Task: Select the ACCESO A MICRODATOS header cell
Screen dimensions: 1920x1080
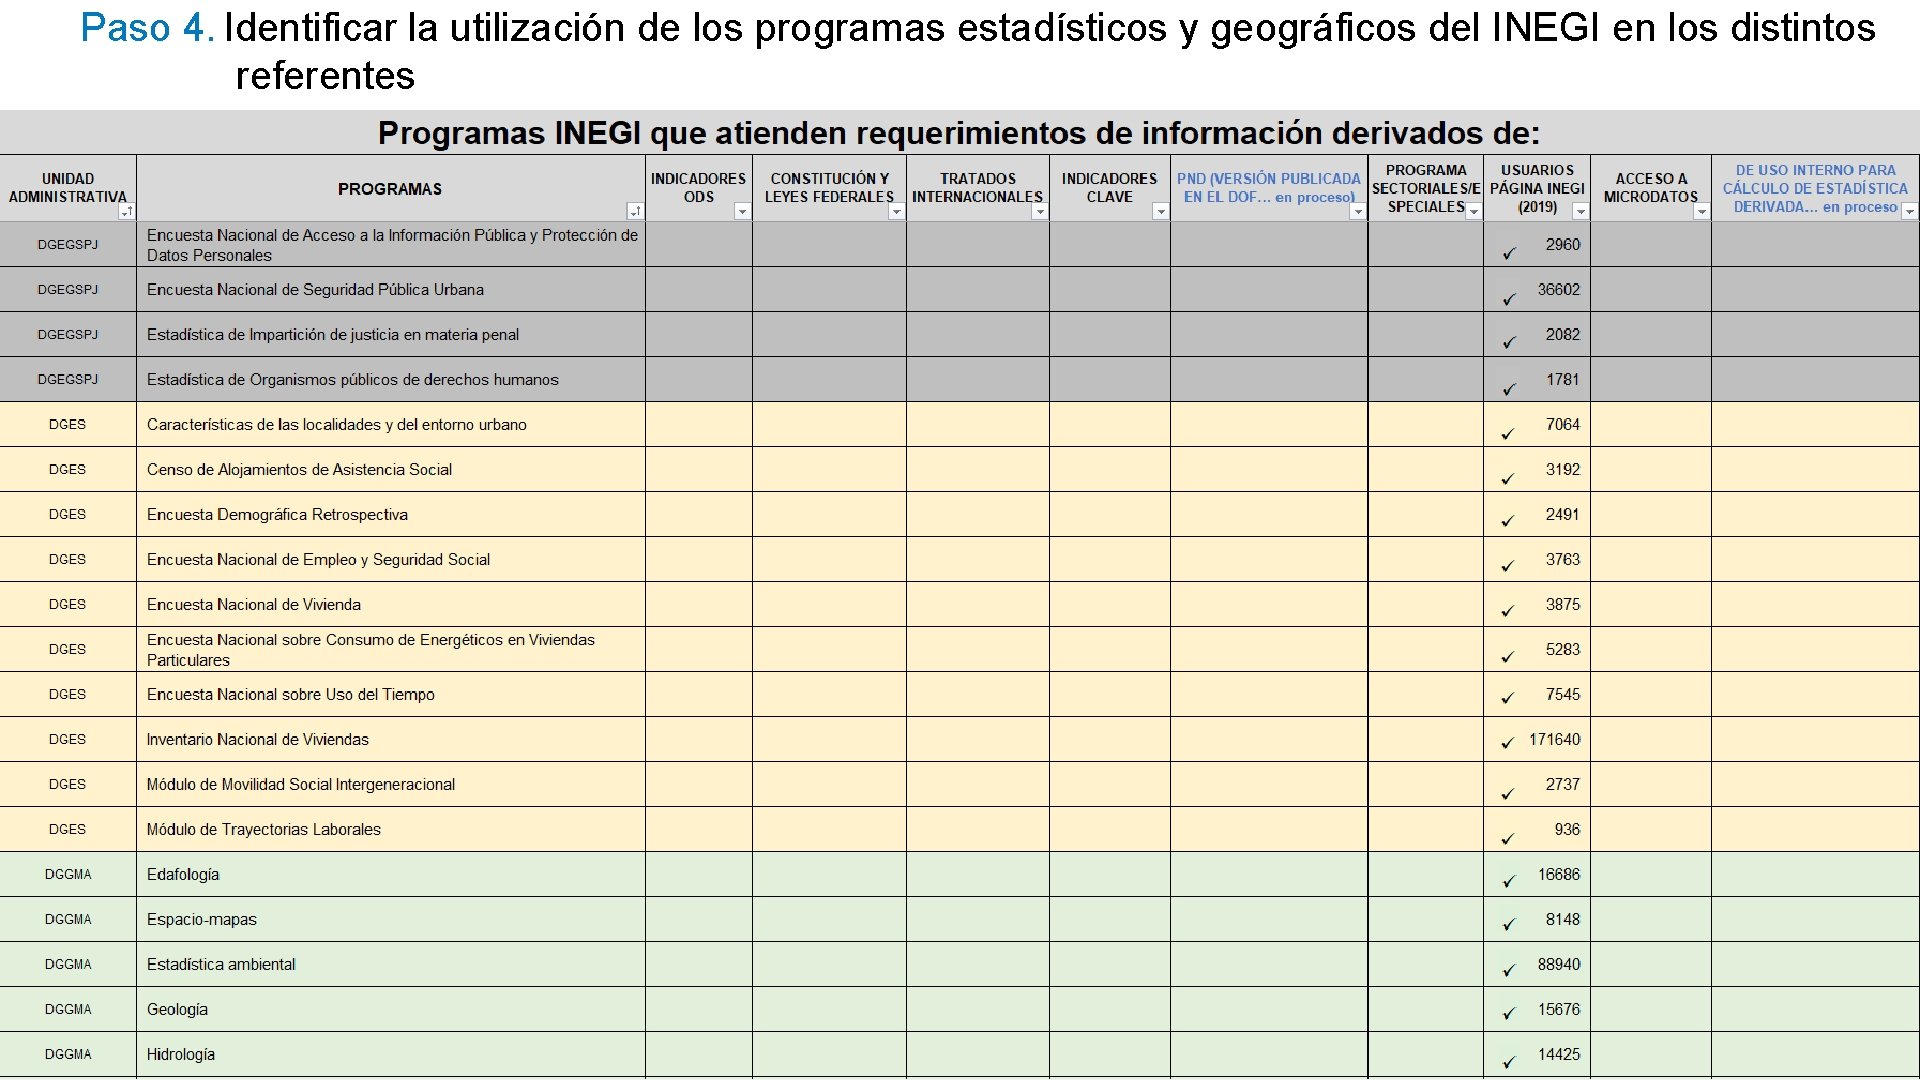Action: point(1650,188)
